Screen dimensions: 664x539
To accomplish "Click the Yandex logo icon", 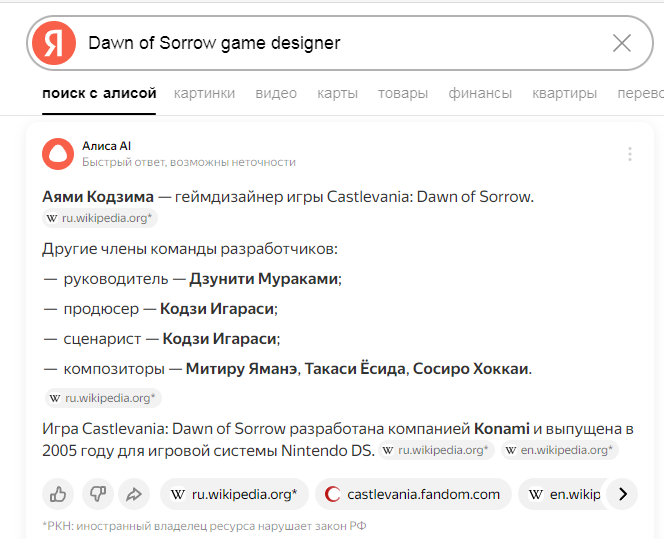I will click(x=54, y=43).
